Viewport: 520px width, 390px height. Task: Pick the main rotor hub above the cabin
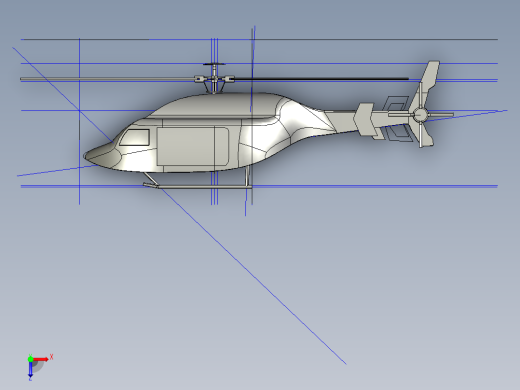[214, 79]
